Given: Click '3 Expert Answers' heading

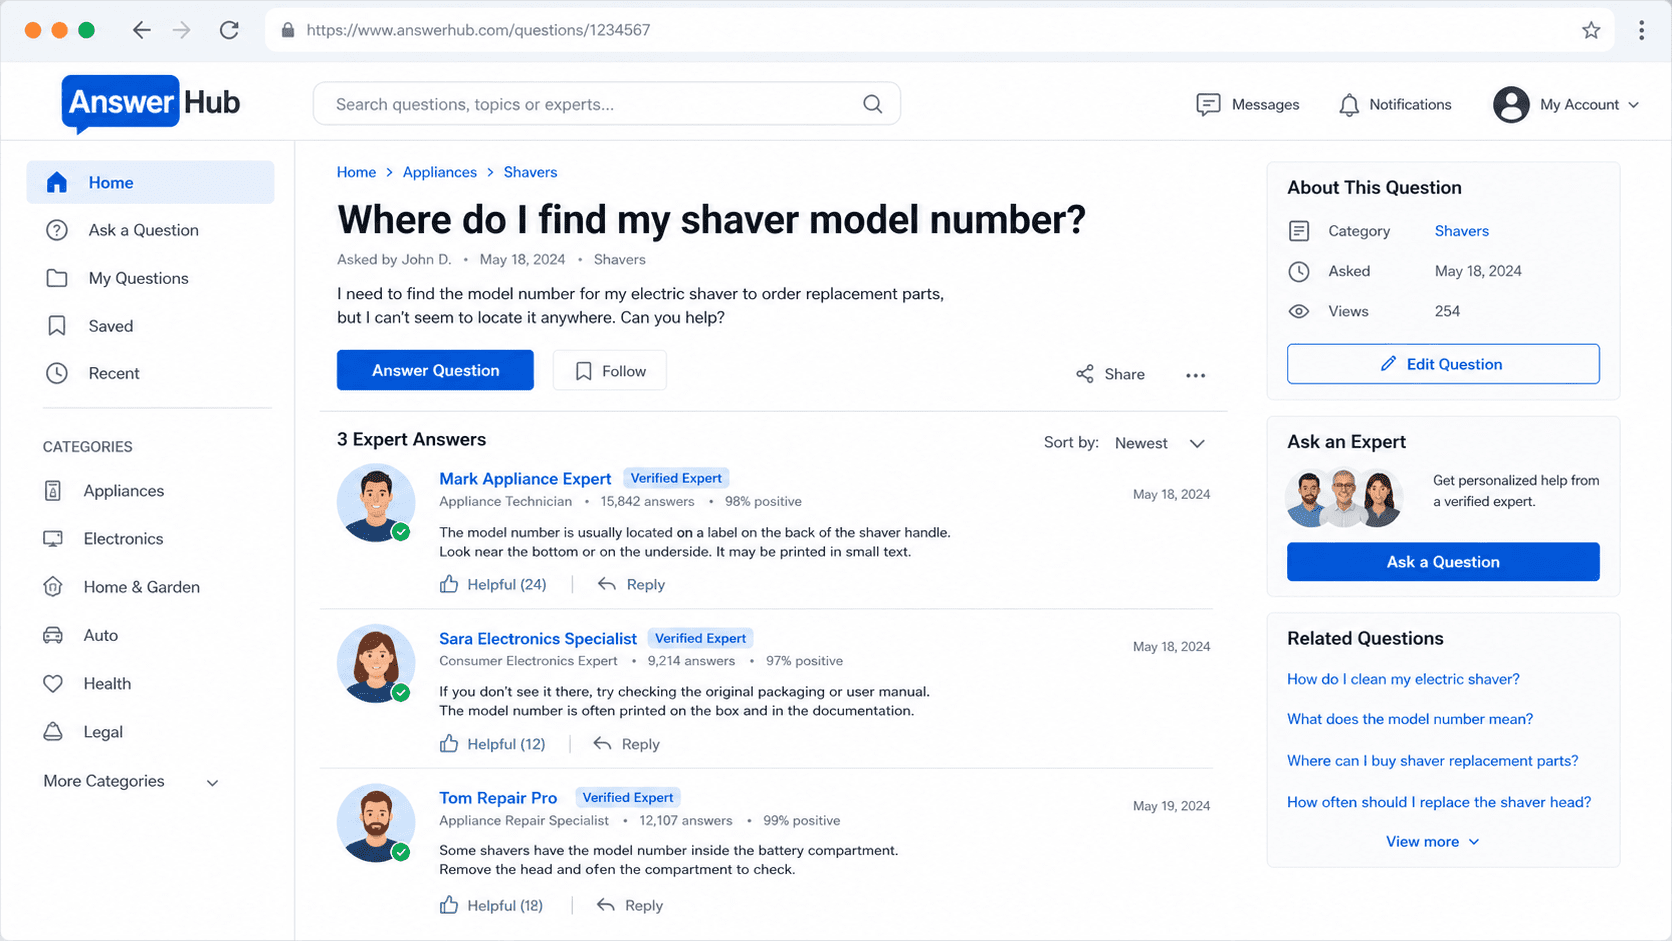Looking at the screenshot, I should pos(411,439).
